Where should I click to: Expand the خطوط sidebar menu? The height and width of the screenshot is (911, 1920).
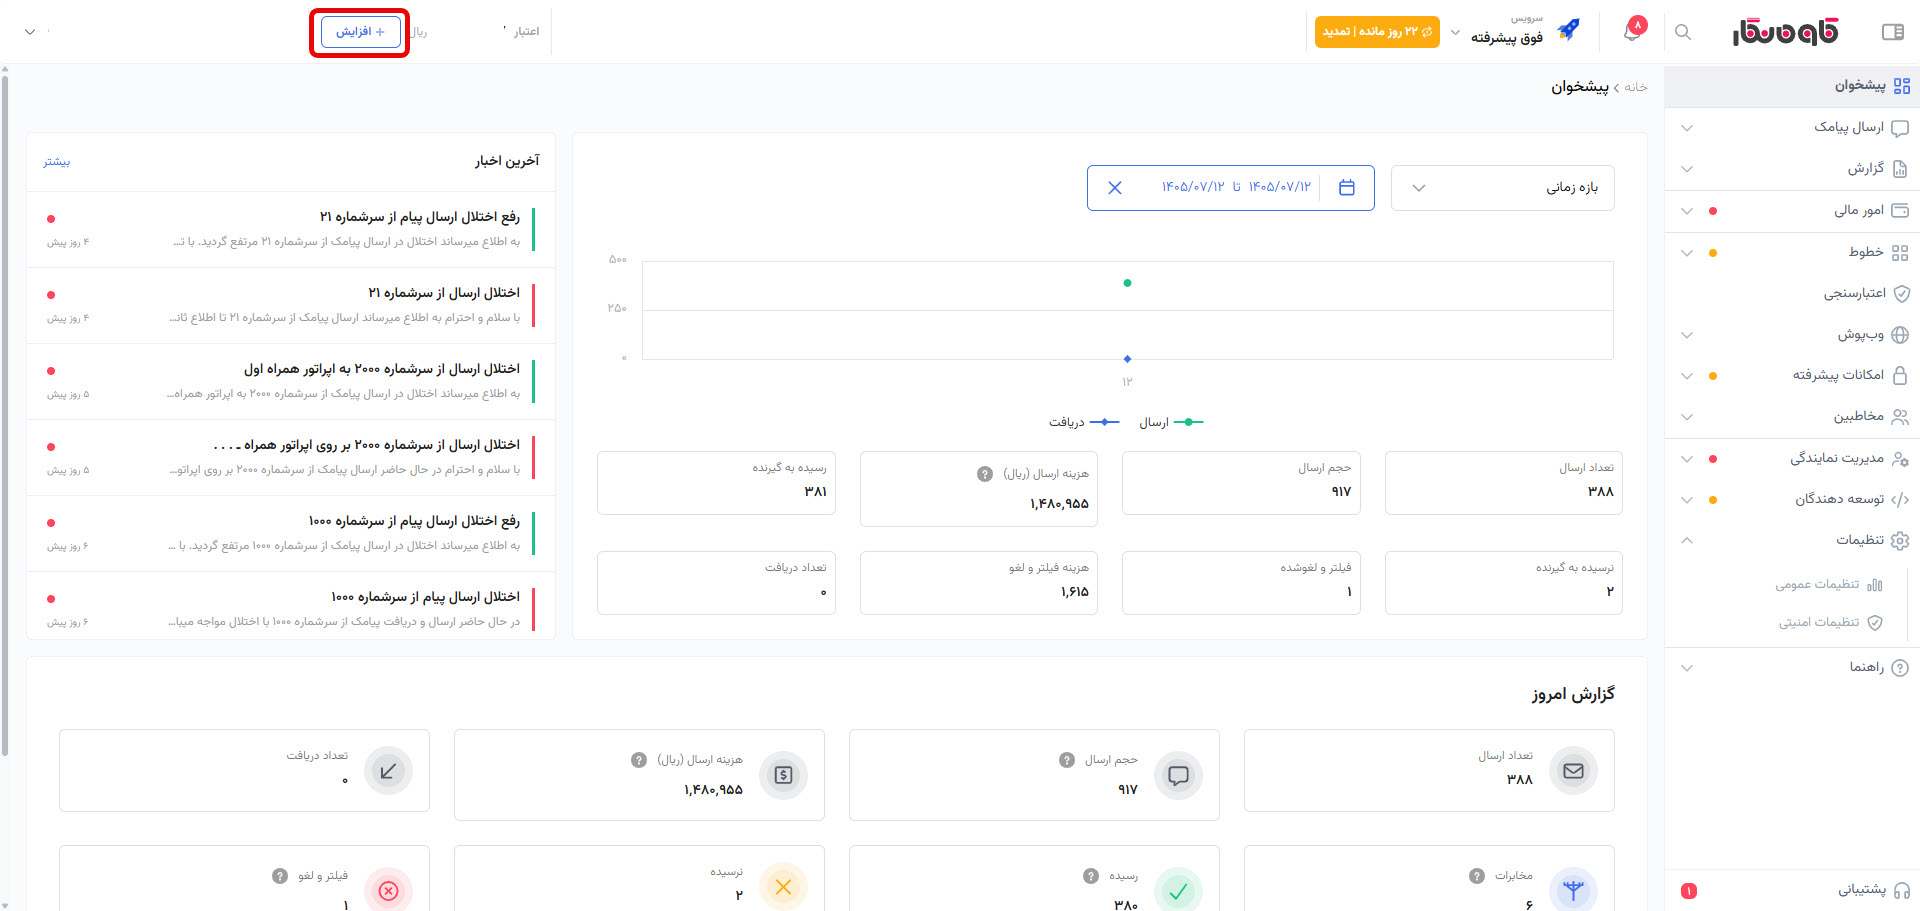[1792, 253]
